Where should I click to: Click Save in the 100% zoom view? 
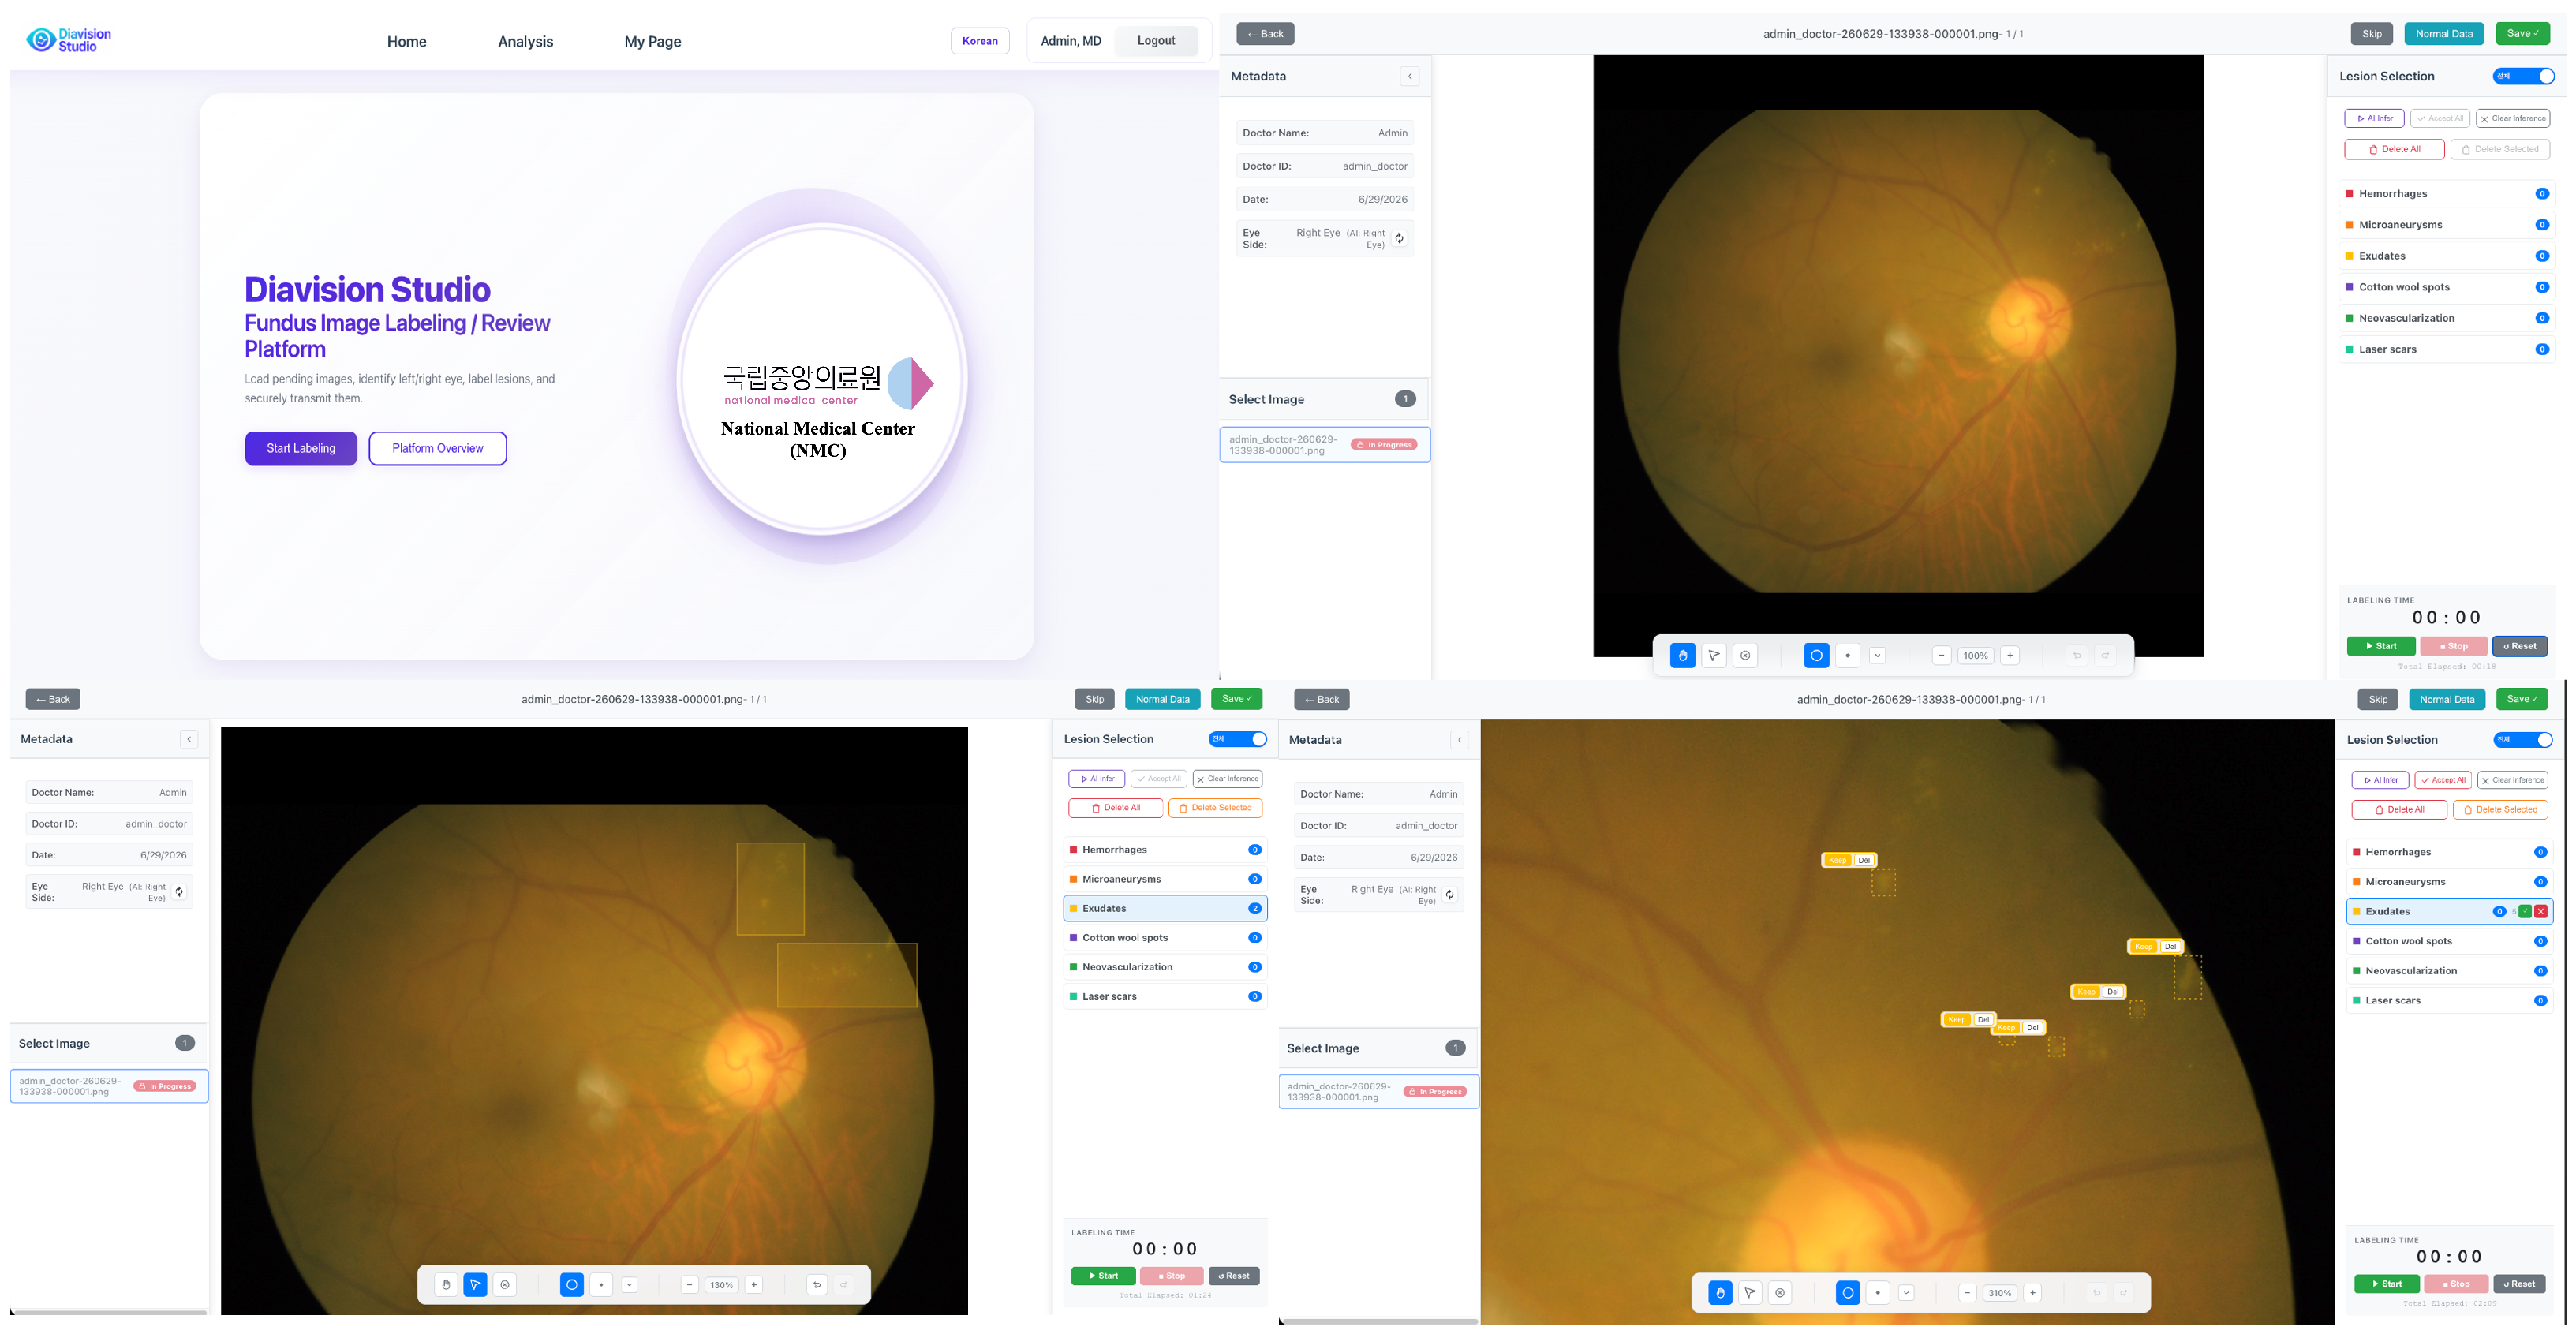[x=2522, y=34]
